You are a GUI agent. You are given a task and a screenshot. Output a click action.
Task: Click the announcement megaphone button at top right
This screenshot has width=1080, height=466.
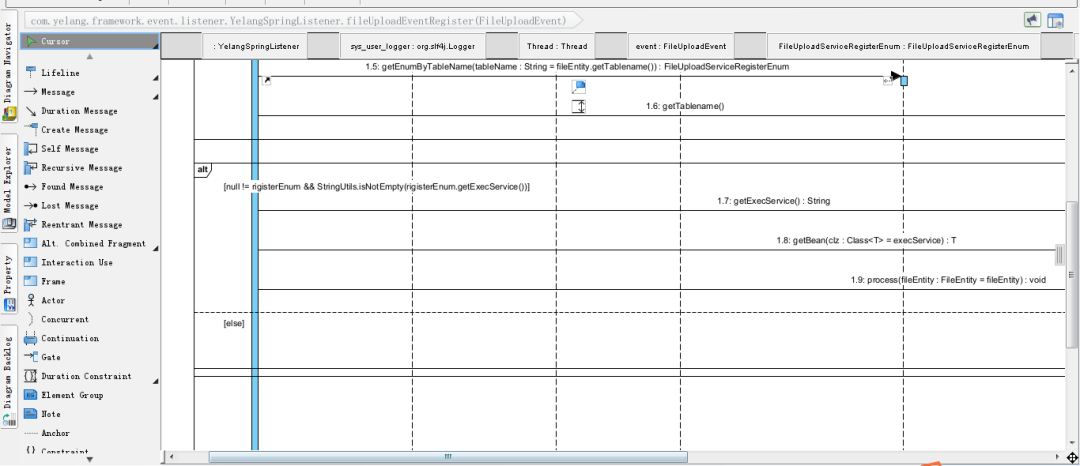click(x=1032, y=21)
